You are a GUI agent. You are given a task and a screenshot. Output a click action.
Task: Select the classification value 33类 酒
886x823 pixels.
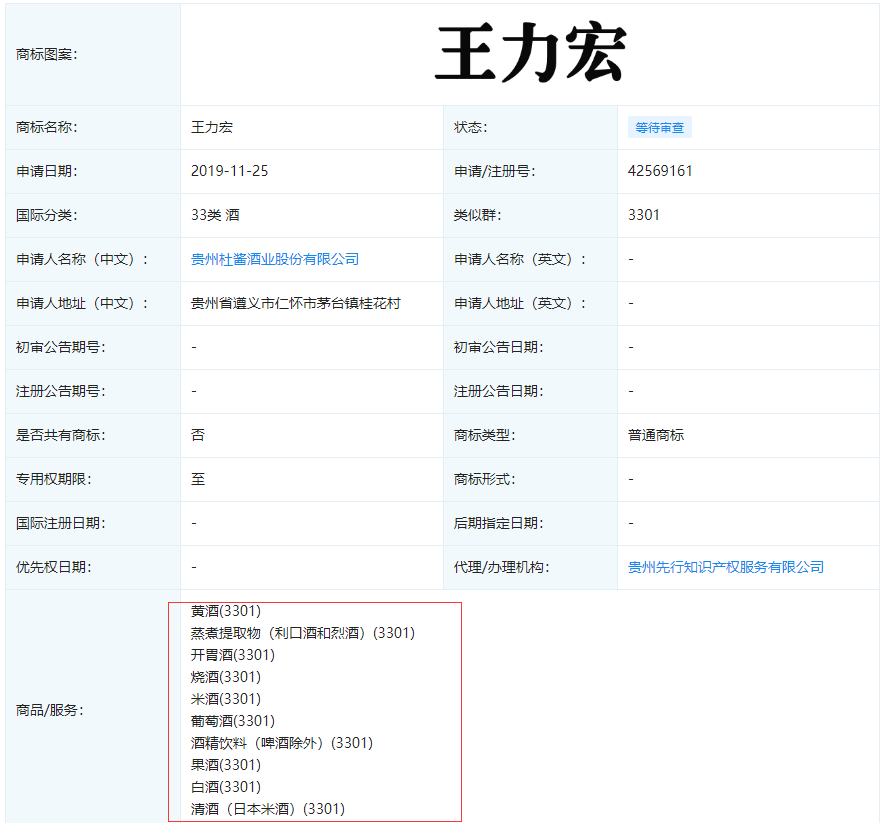pyautogui.click(x=215, y=215)
